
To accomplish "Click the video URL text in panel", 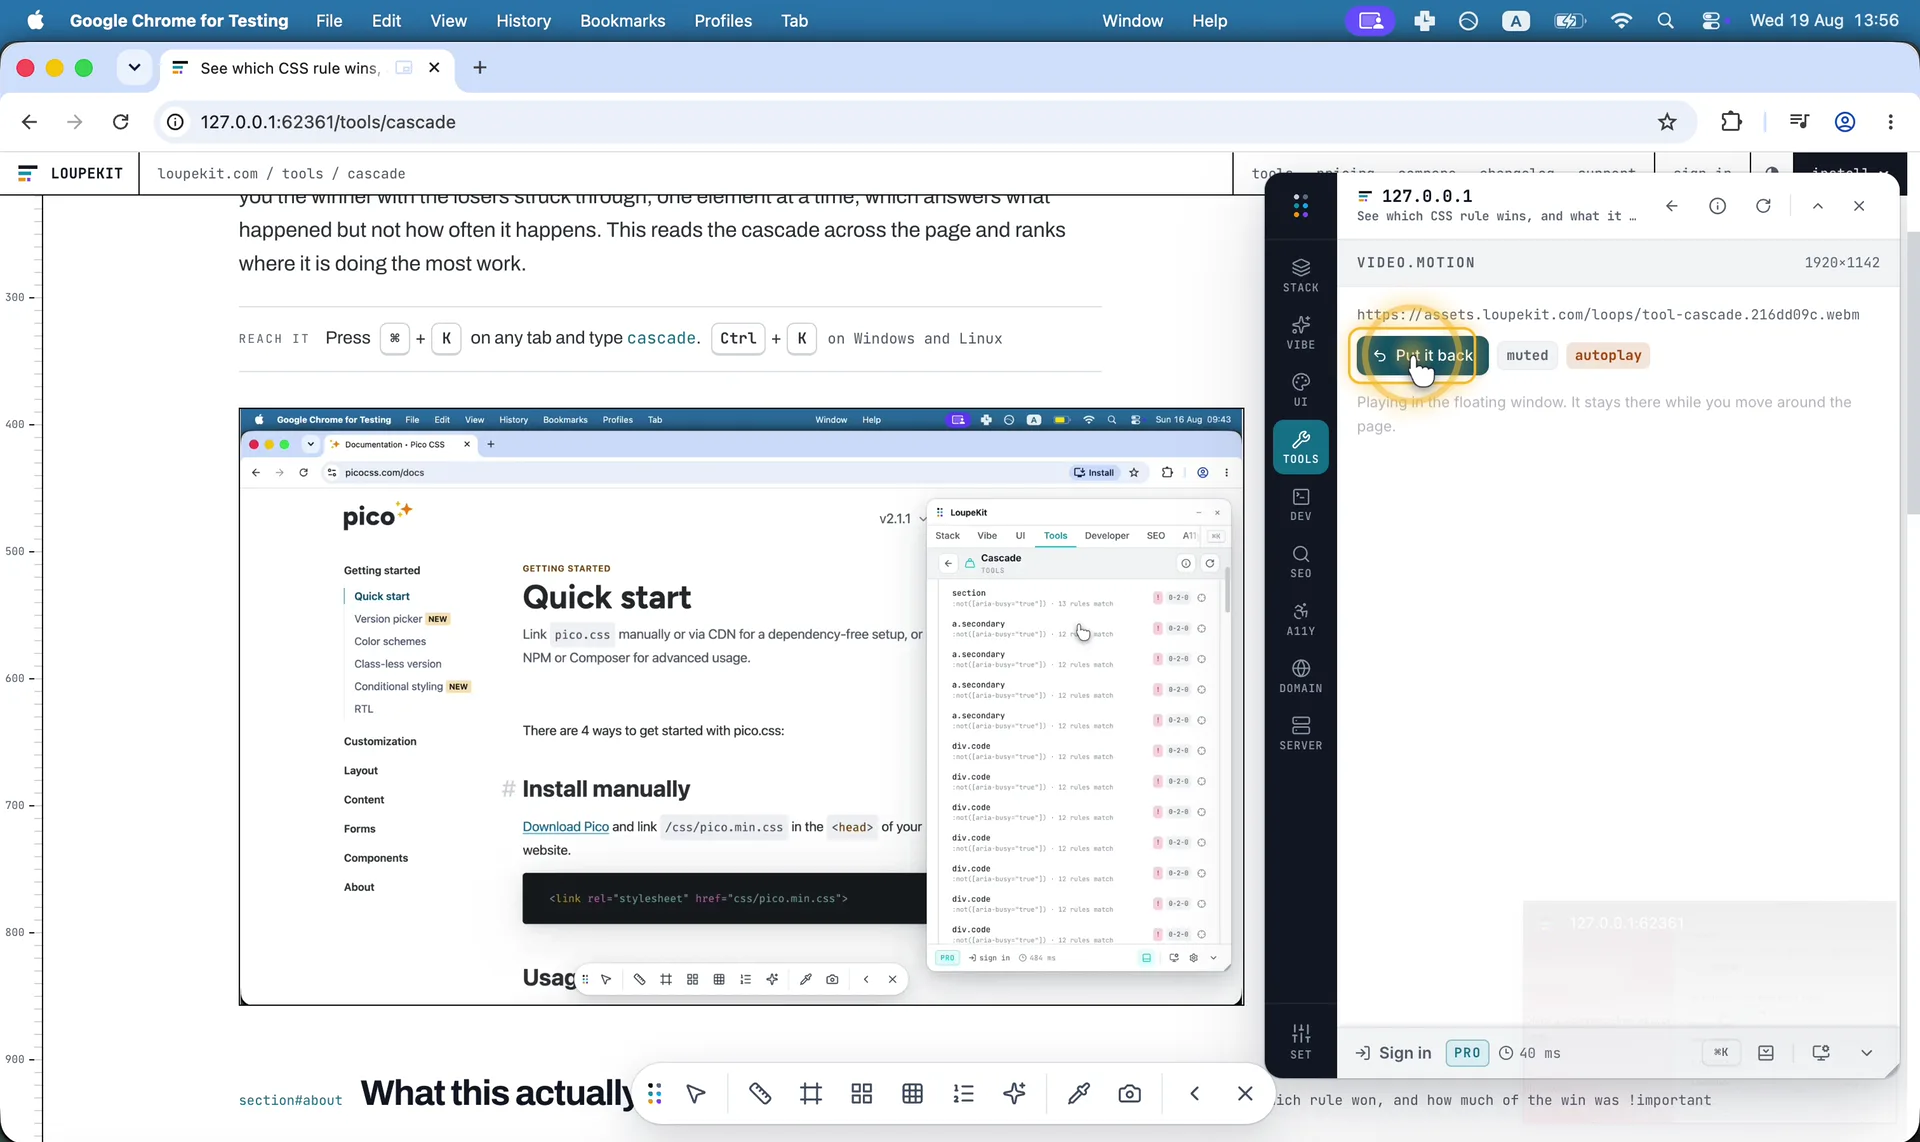I will [x=1608, y=314].
